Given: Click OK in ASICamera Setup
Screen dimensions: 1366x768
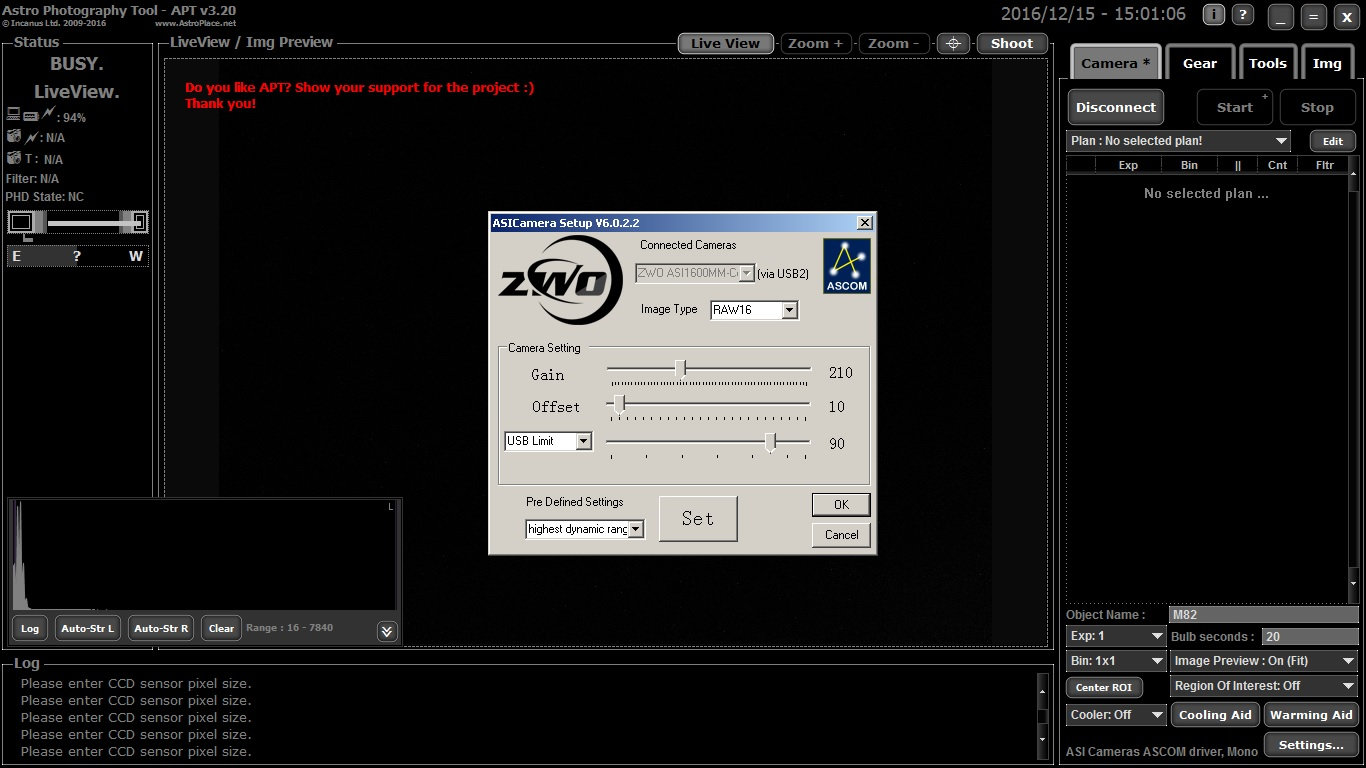Looking at the screenshot, I should coord(841,504).
